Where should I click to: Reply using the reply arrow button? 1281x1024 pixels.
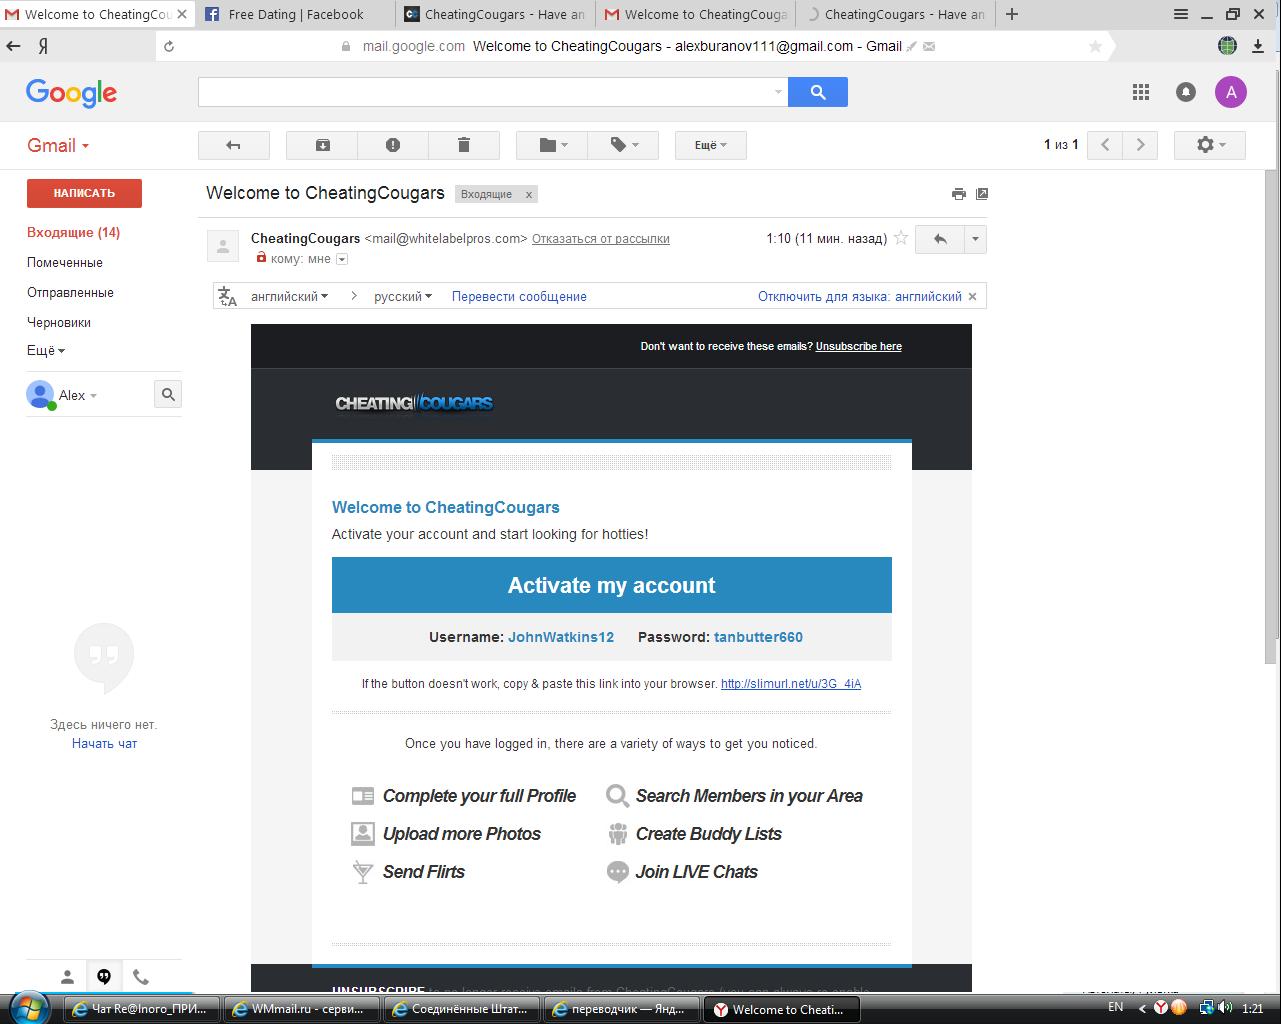(x=940, y=239)
